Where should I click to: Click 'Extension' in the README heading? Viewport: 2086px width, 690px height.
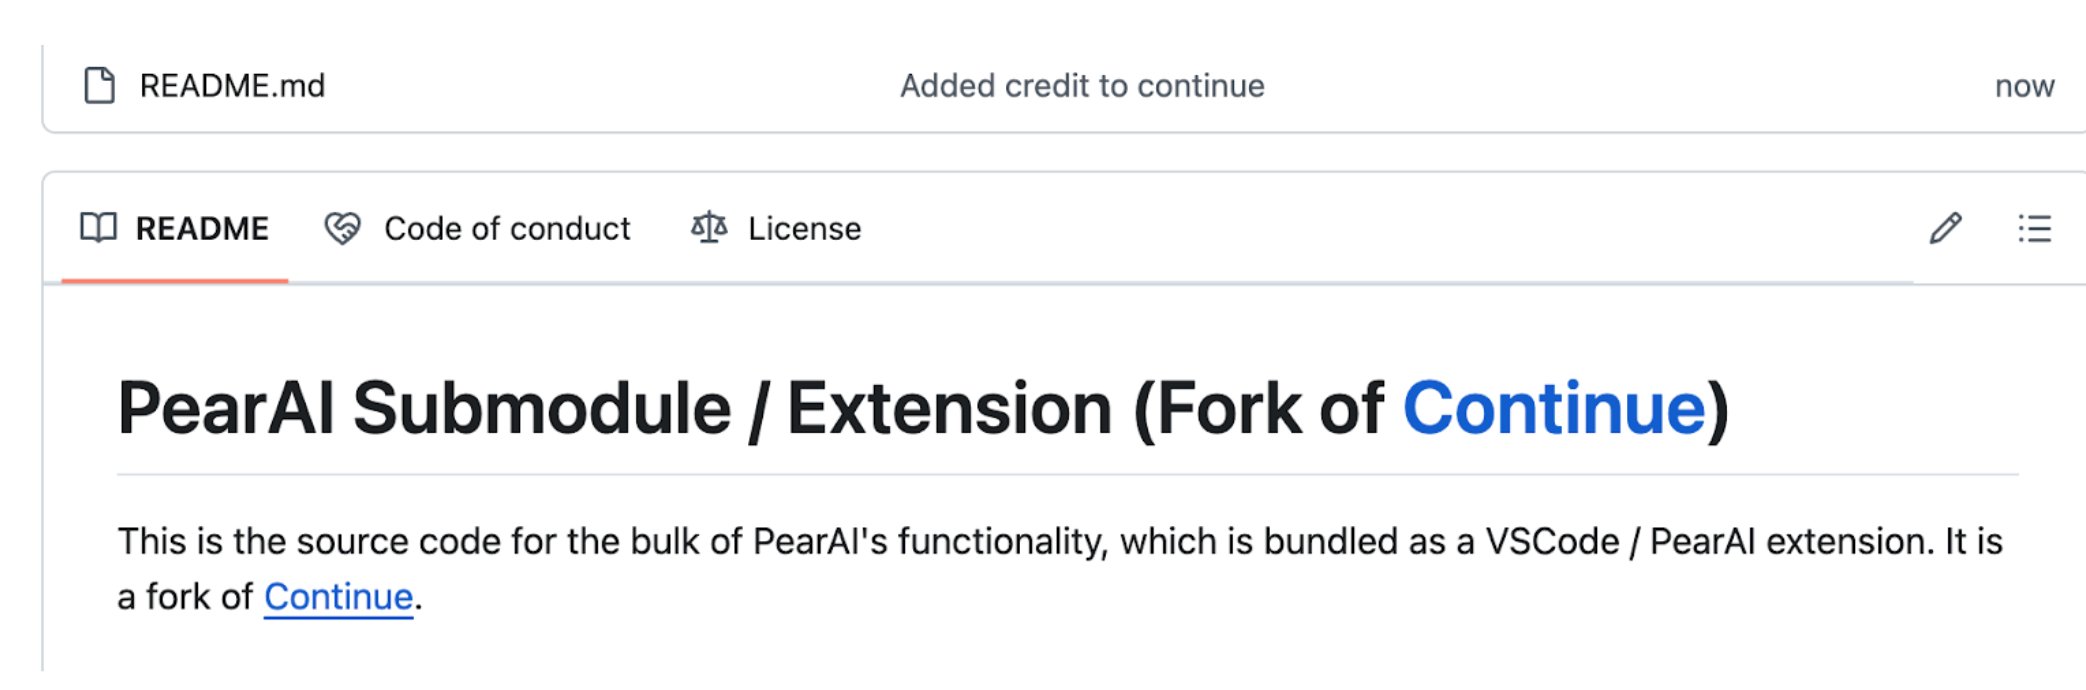tap(949, 409)
